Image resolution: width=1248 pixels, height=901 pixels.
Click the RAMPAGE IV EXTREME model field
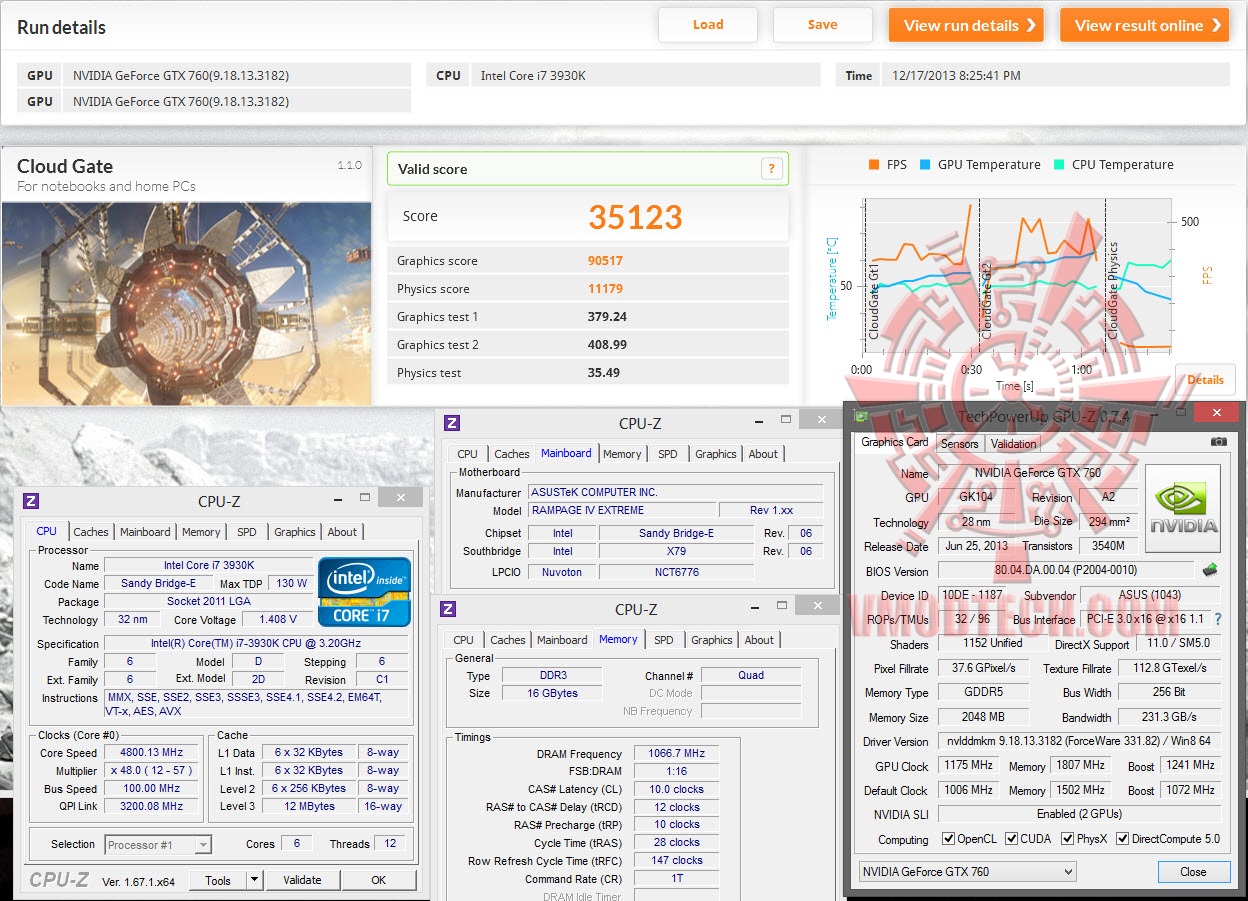pos(621,510)
